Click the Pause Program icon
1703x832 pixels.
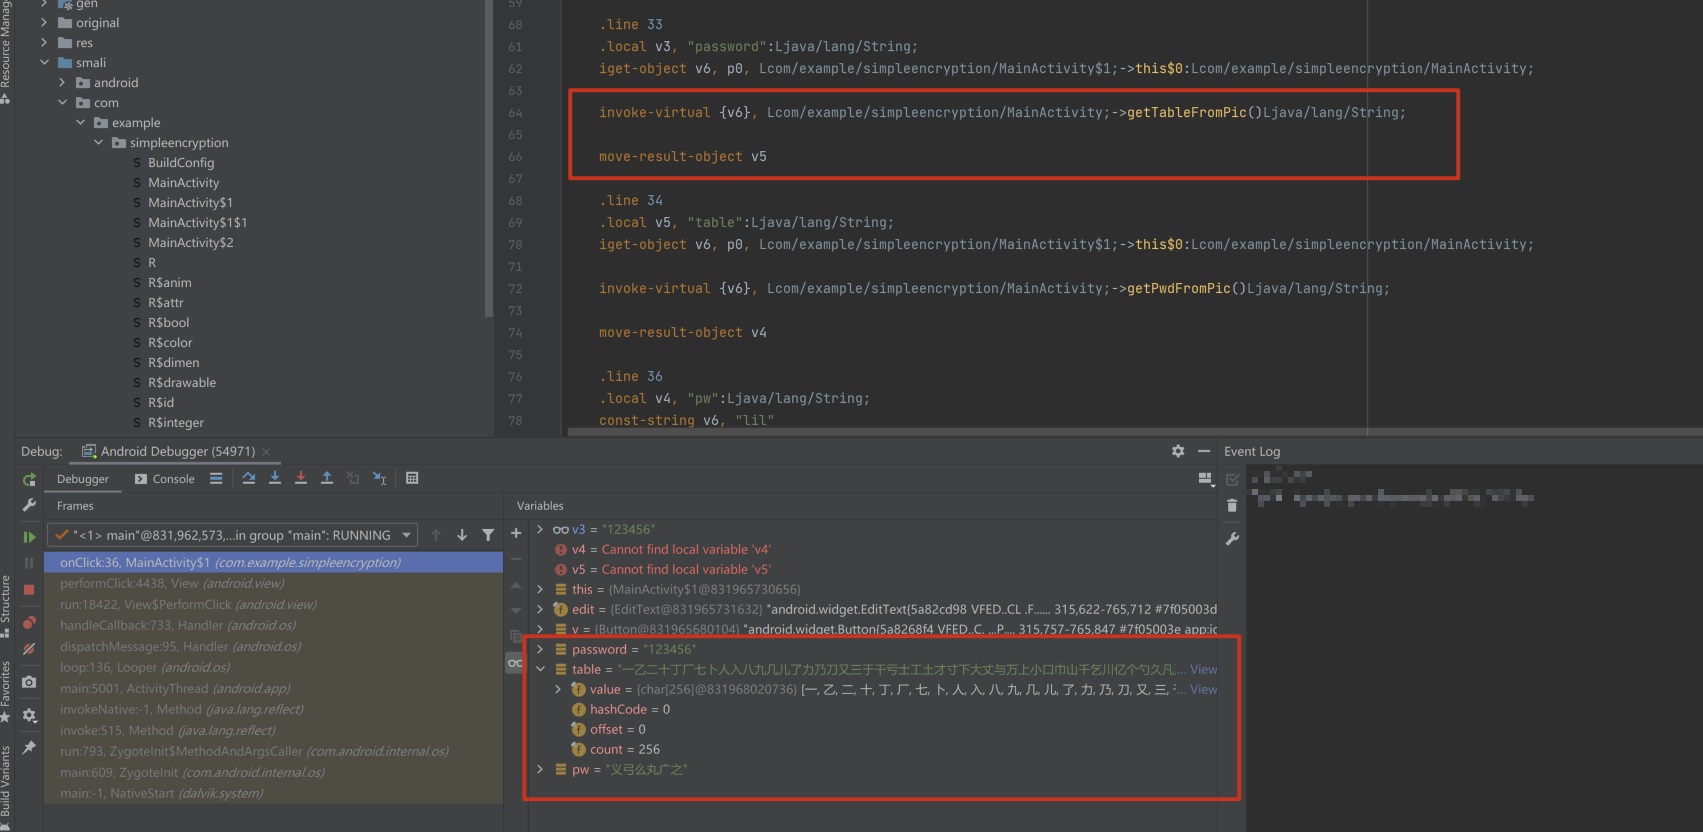pos(29,563)
